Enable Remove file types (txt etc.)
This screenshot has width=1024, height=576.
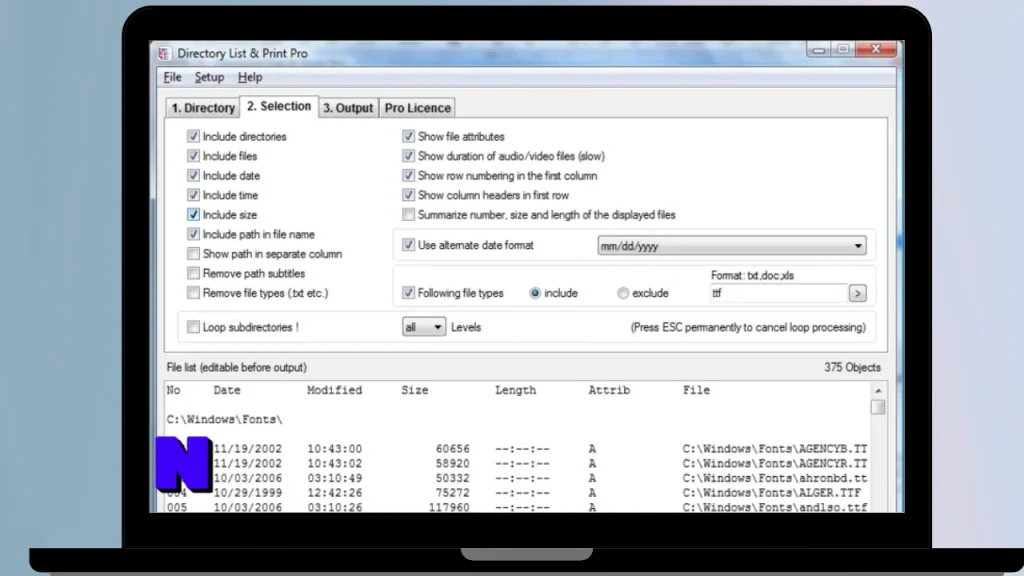(193, 293)
